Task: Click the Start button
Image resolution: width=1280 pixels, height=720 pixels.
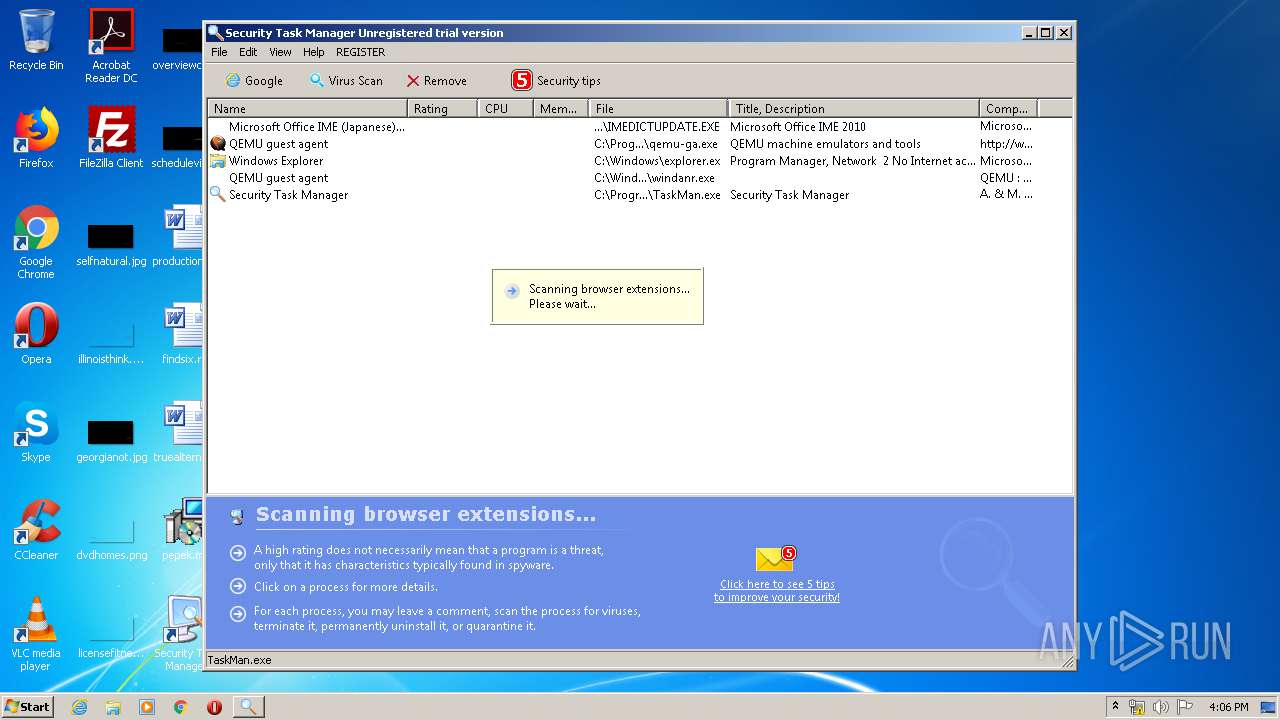Action: pyautogui.click(x=28, y=706)
